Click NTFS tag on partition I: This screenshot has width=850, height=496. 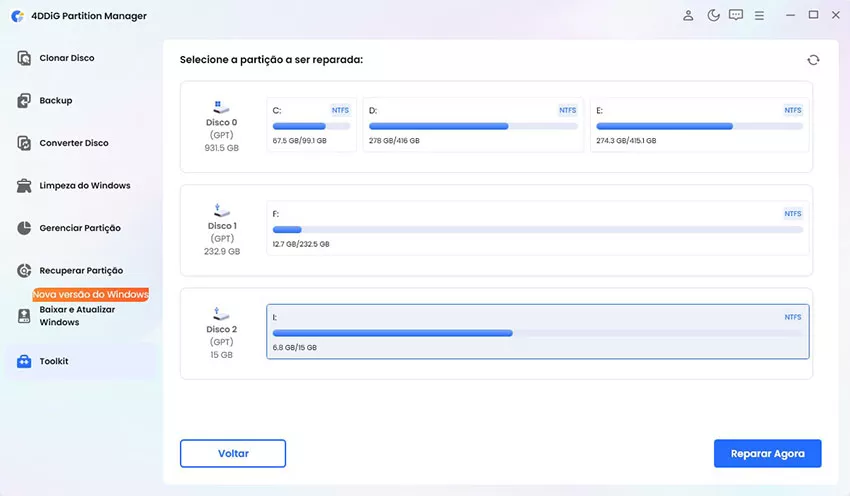(793, 317)
